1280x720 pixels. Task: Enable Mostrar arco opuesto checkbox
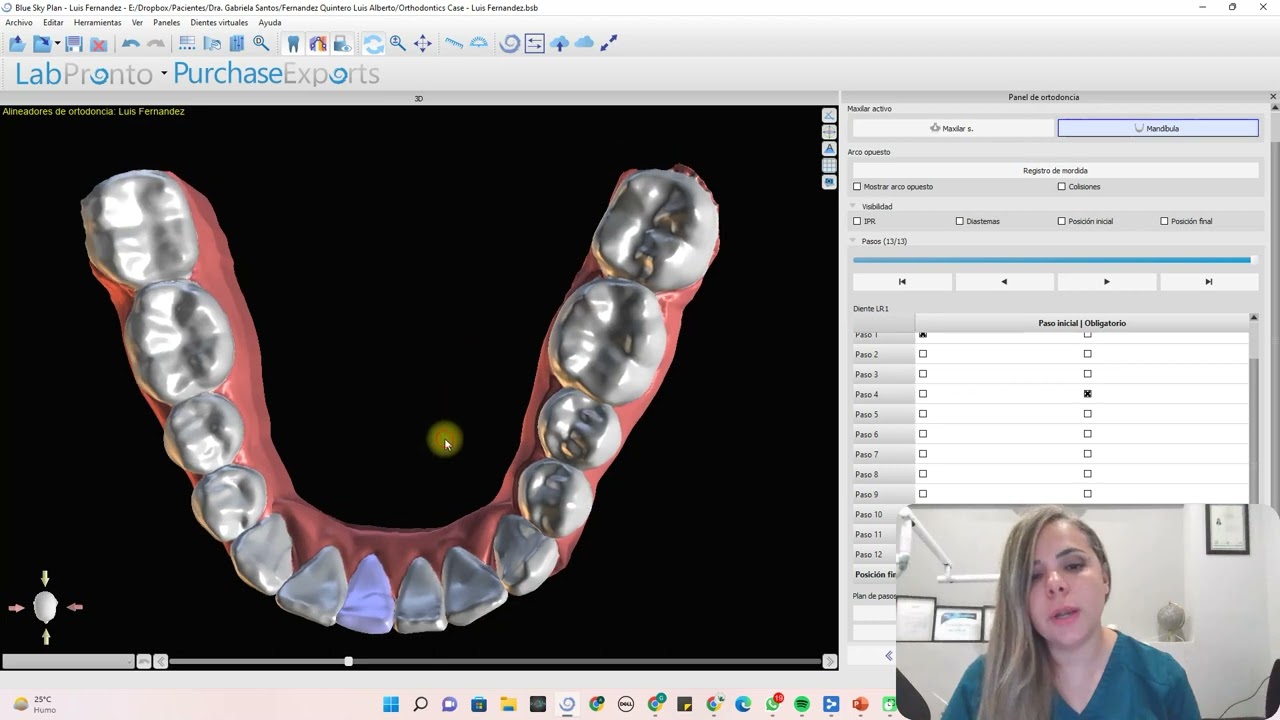point(857,187)
